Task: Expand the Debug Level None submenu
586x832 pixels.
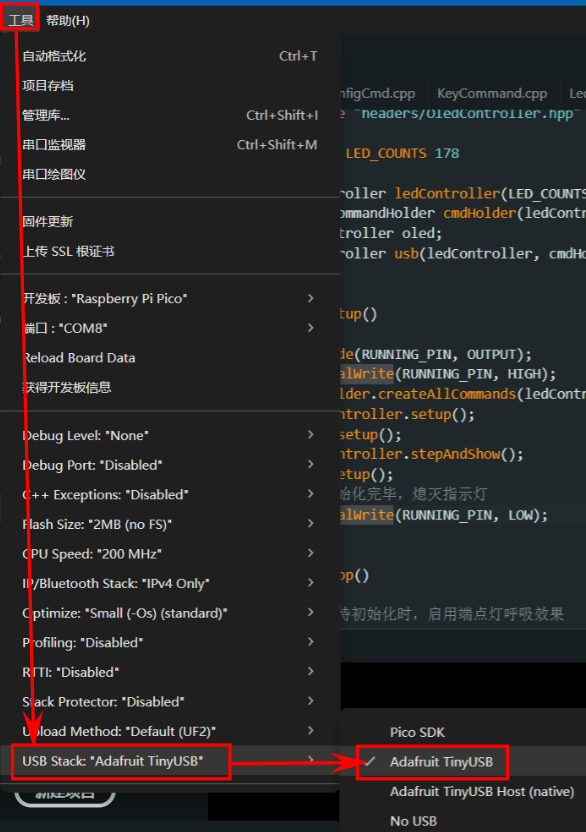Action: pos(170,435)
